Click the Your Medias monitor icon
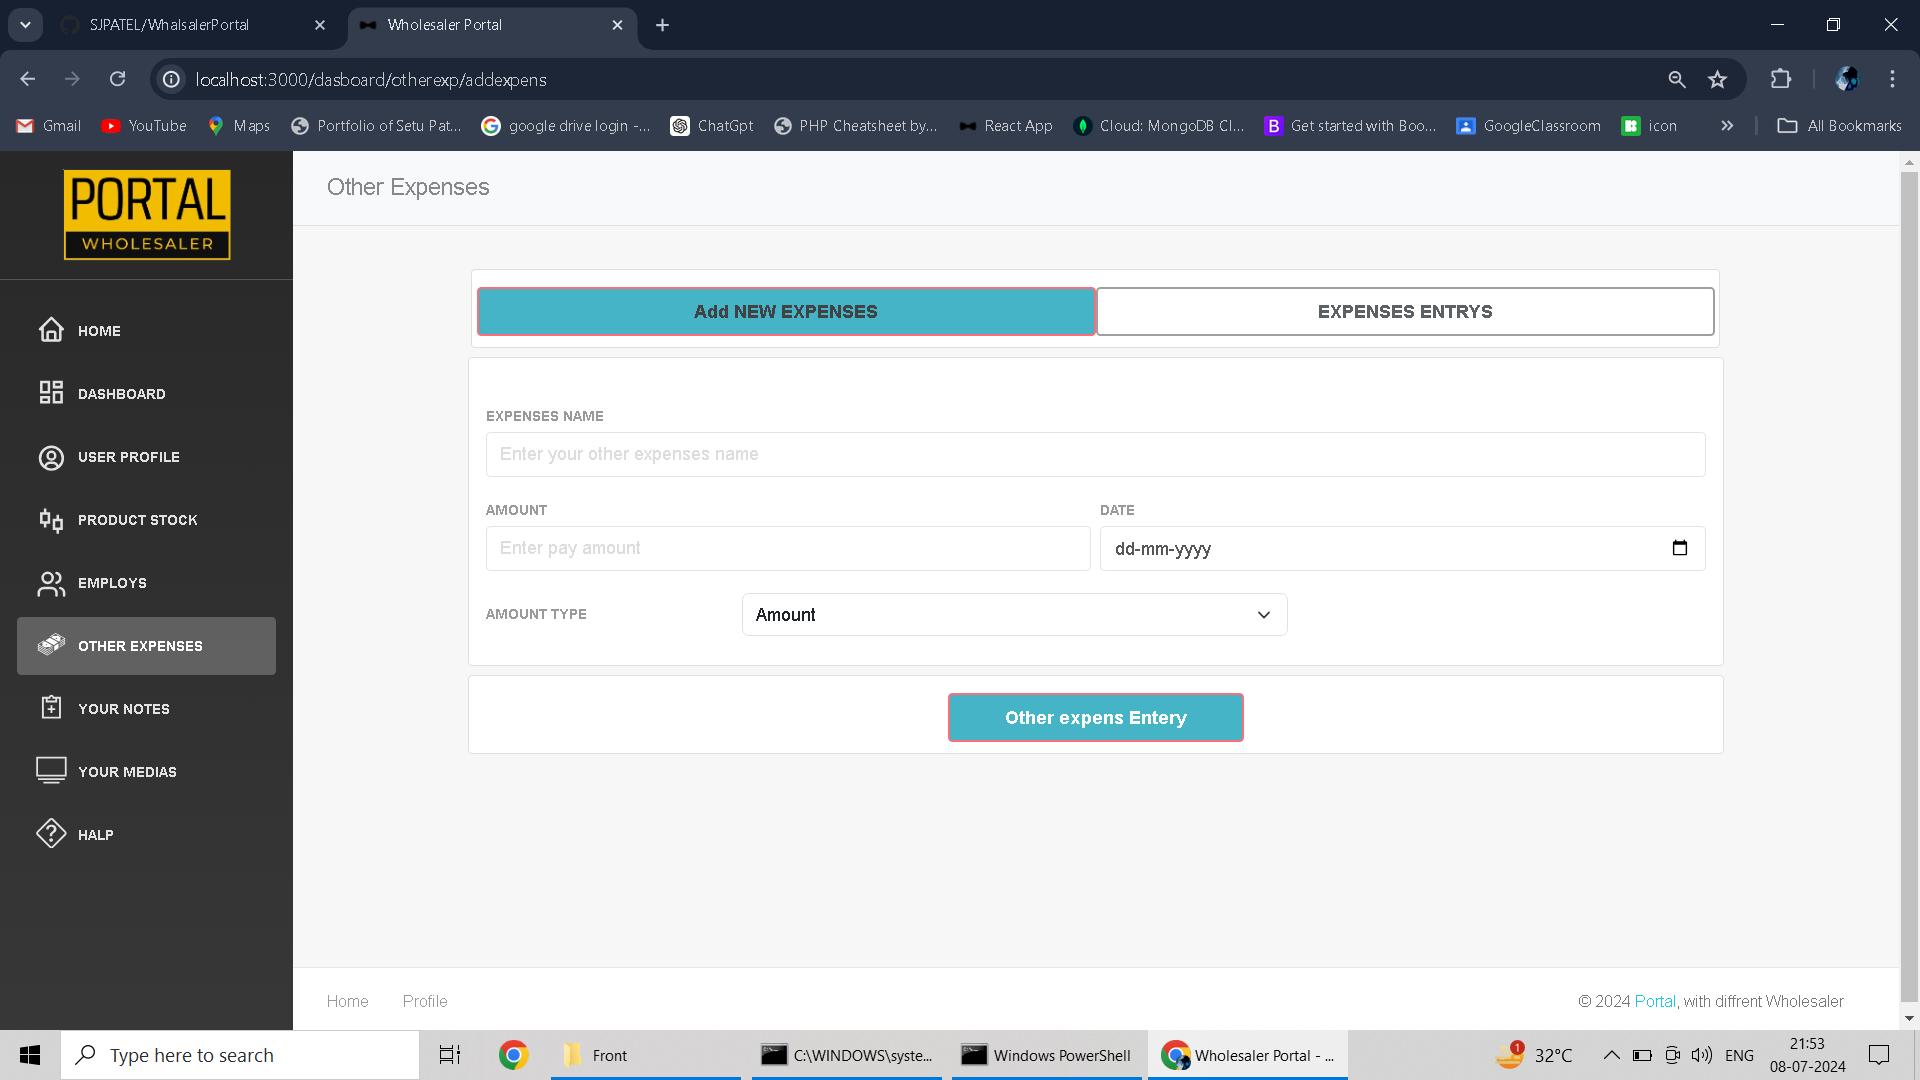Viewport: 1920px width, 1080px height. click(x=51, y=770)
